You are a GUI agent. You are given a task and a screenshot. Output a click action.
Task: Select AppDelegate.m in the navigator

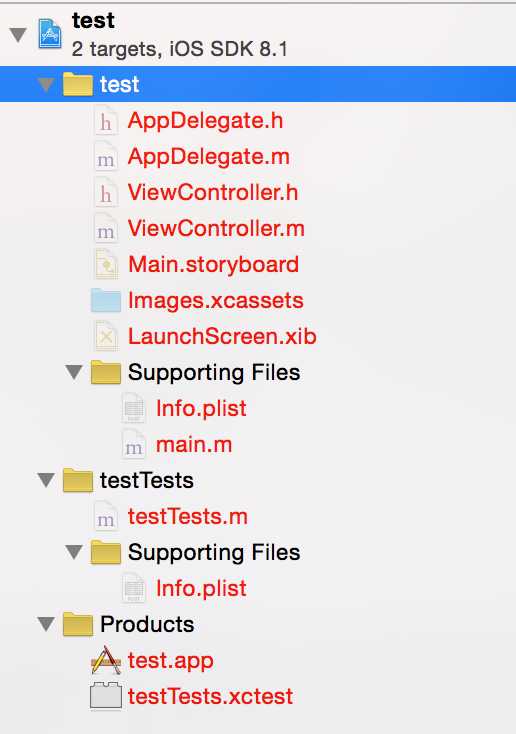pyautogui.click(x=209, y=156)
